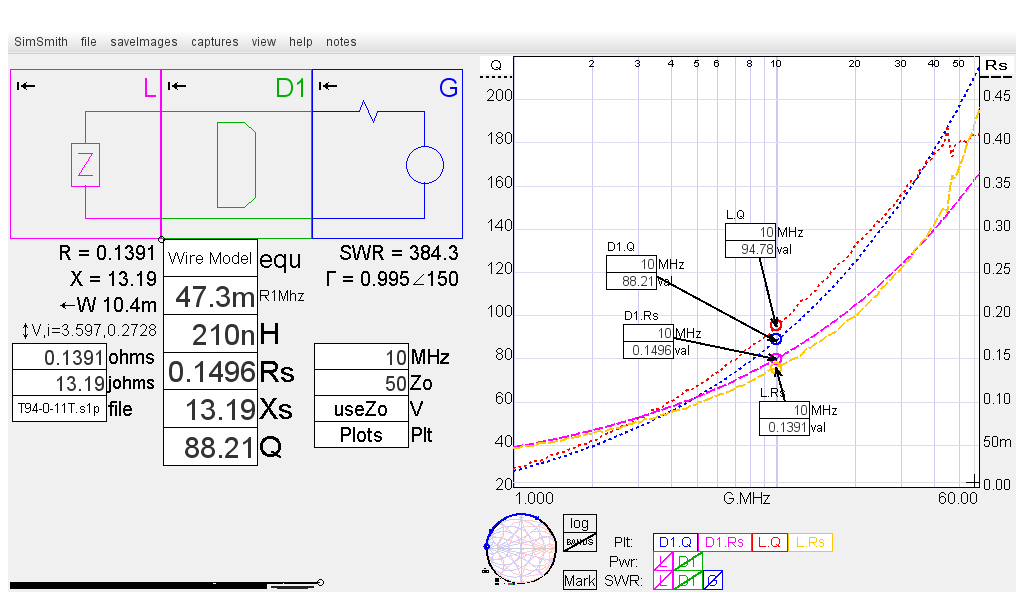This screenshot has height=600, width=1024.
Task: Click the G.MHz axis label
Action: [x=746, y=499]
